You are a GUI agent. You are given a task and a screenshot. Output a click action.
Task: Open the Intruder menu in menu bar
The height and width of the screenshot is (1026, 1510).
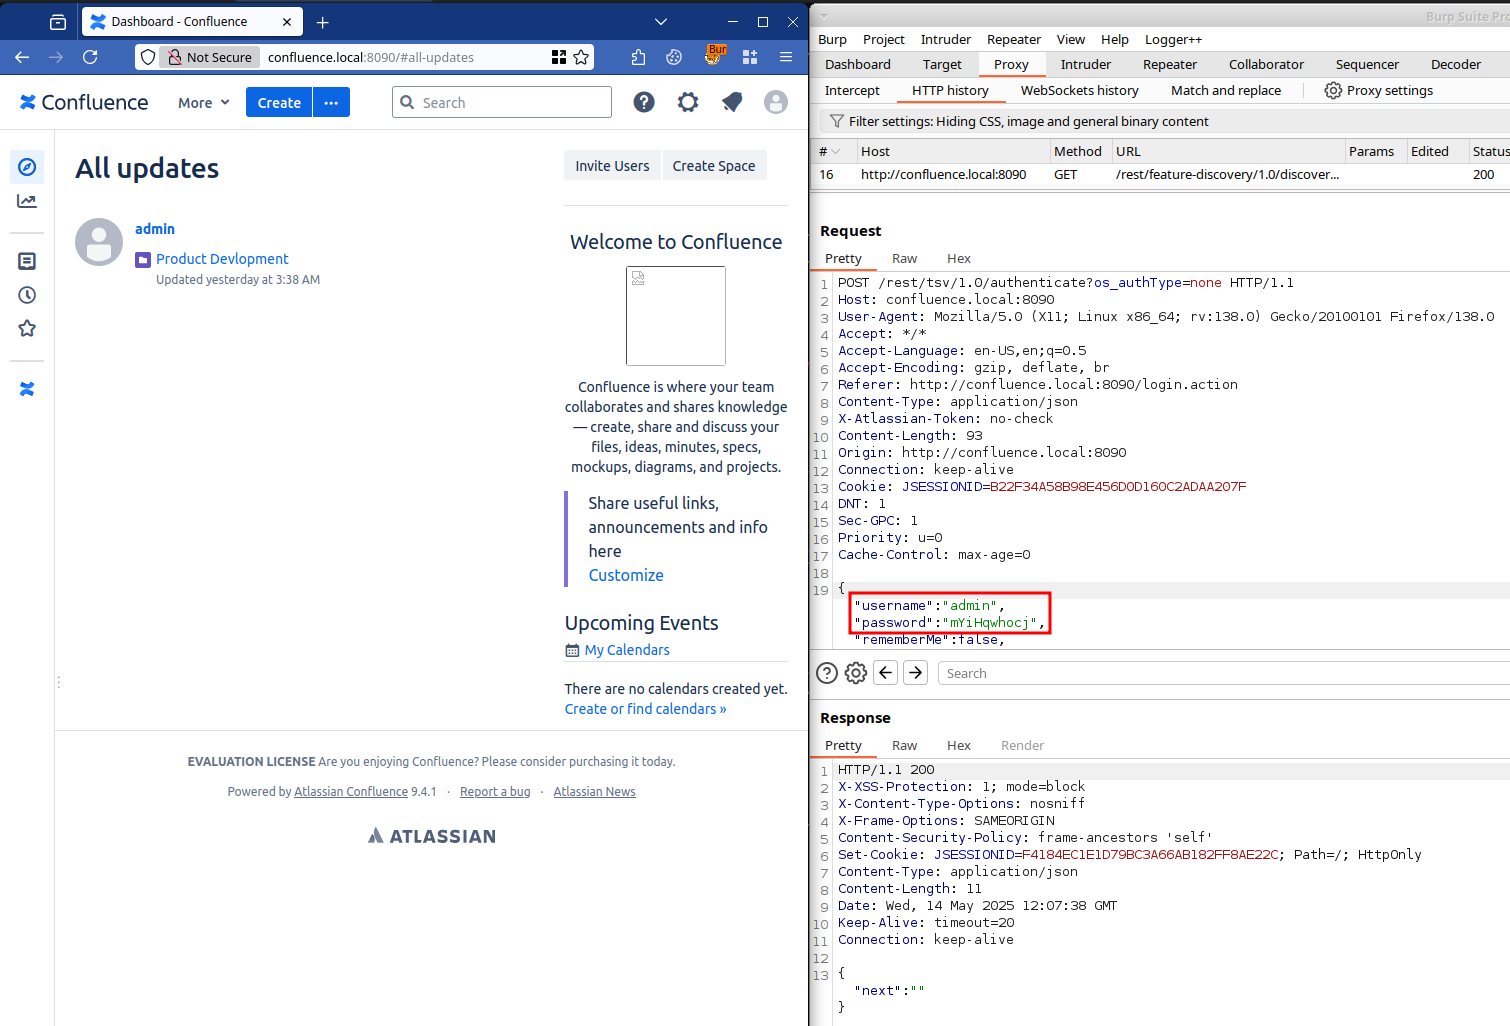click(x=946, y=39)
